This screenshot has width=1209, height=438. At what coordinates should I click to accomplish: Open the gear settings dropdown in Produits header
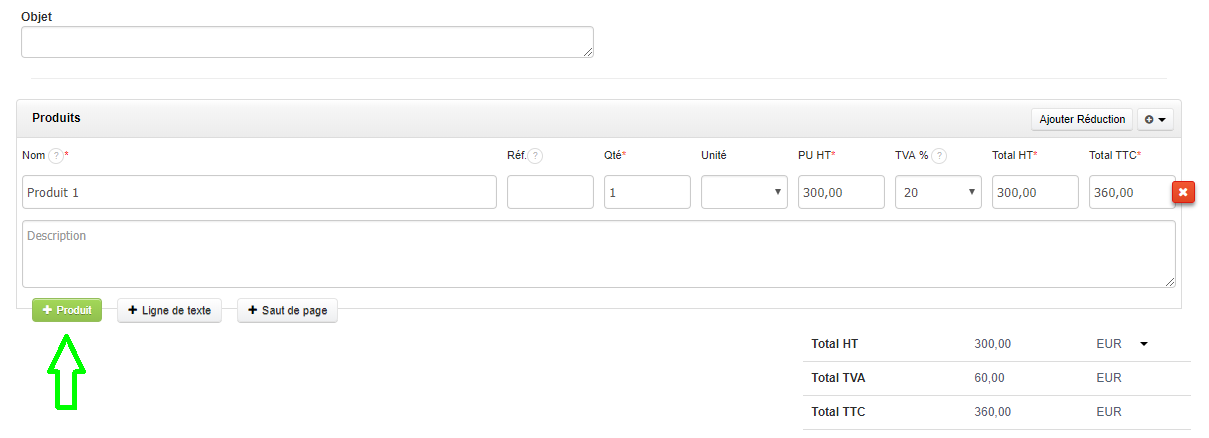[x=1155, y=119]
